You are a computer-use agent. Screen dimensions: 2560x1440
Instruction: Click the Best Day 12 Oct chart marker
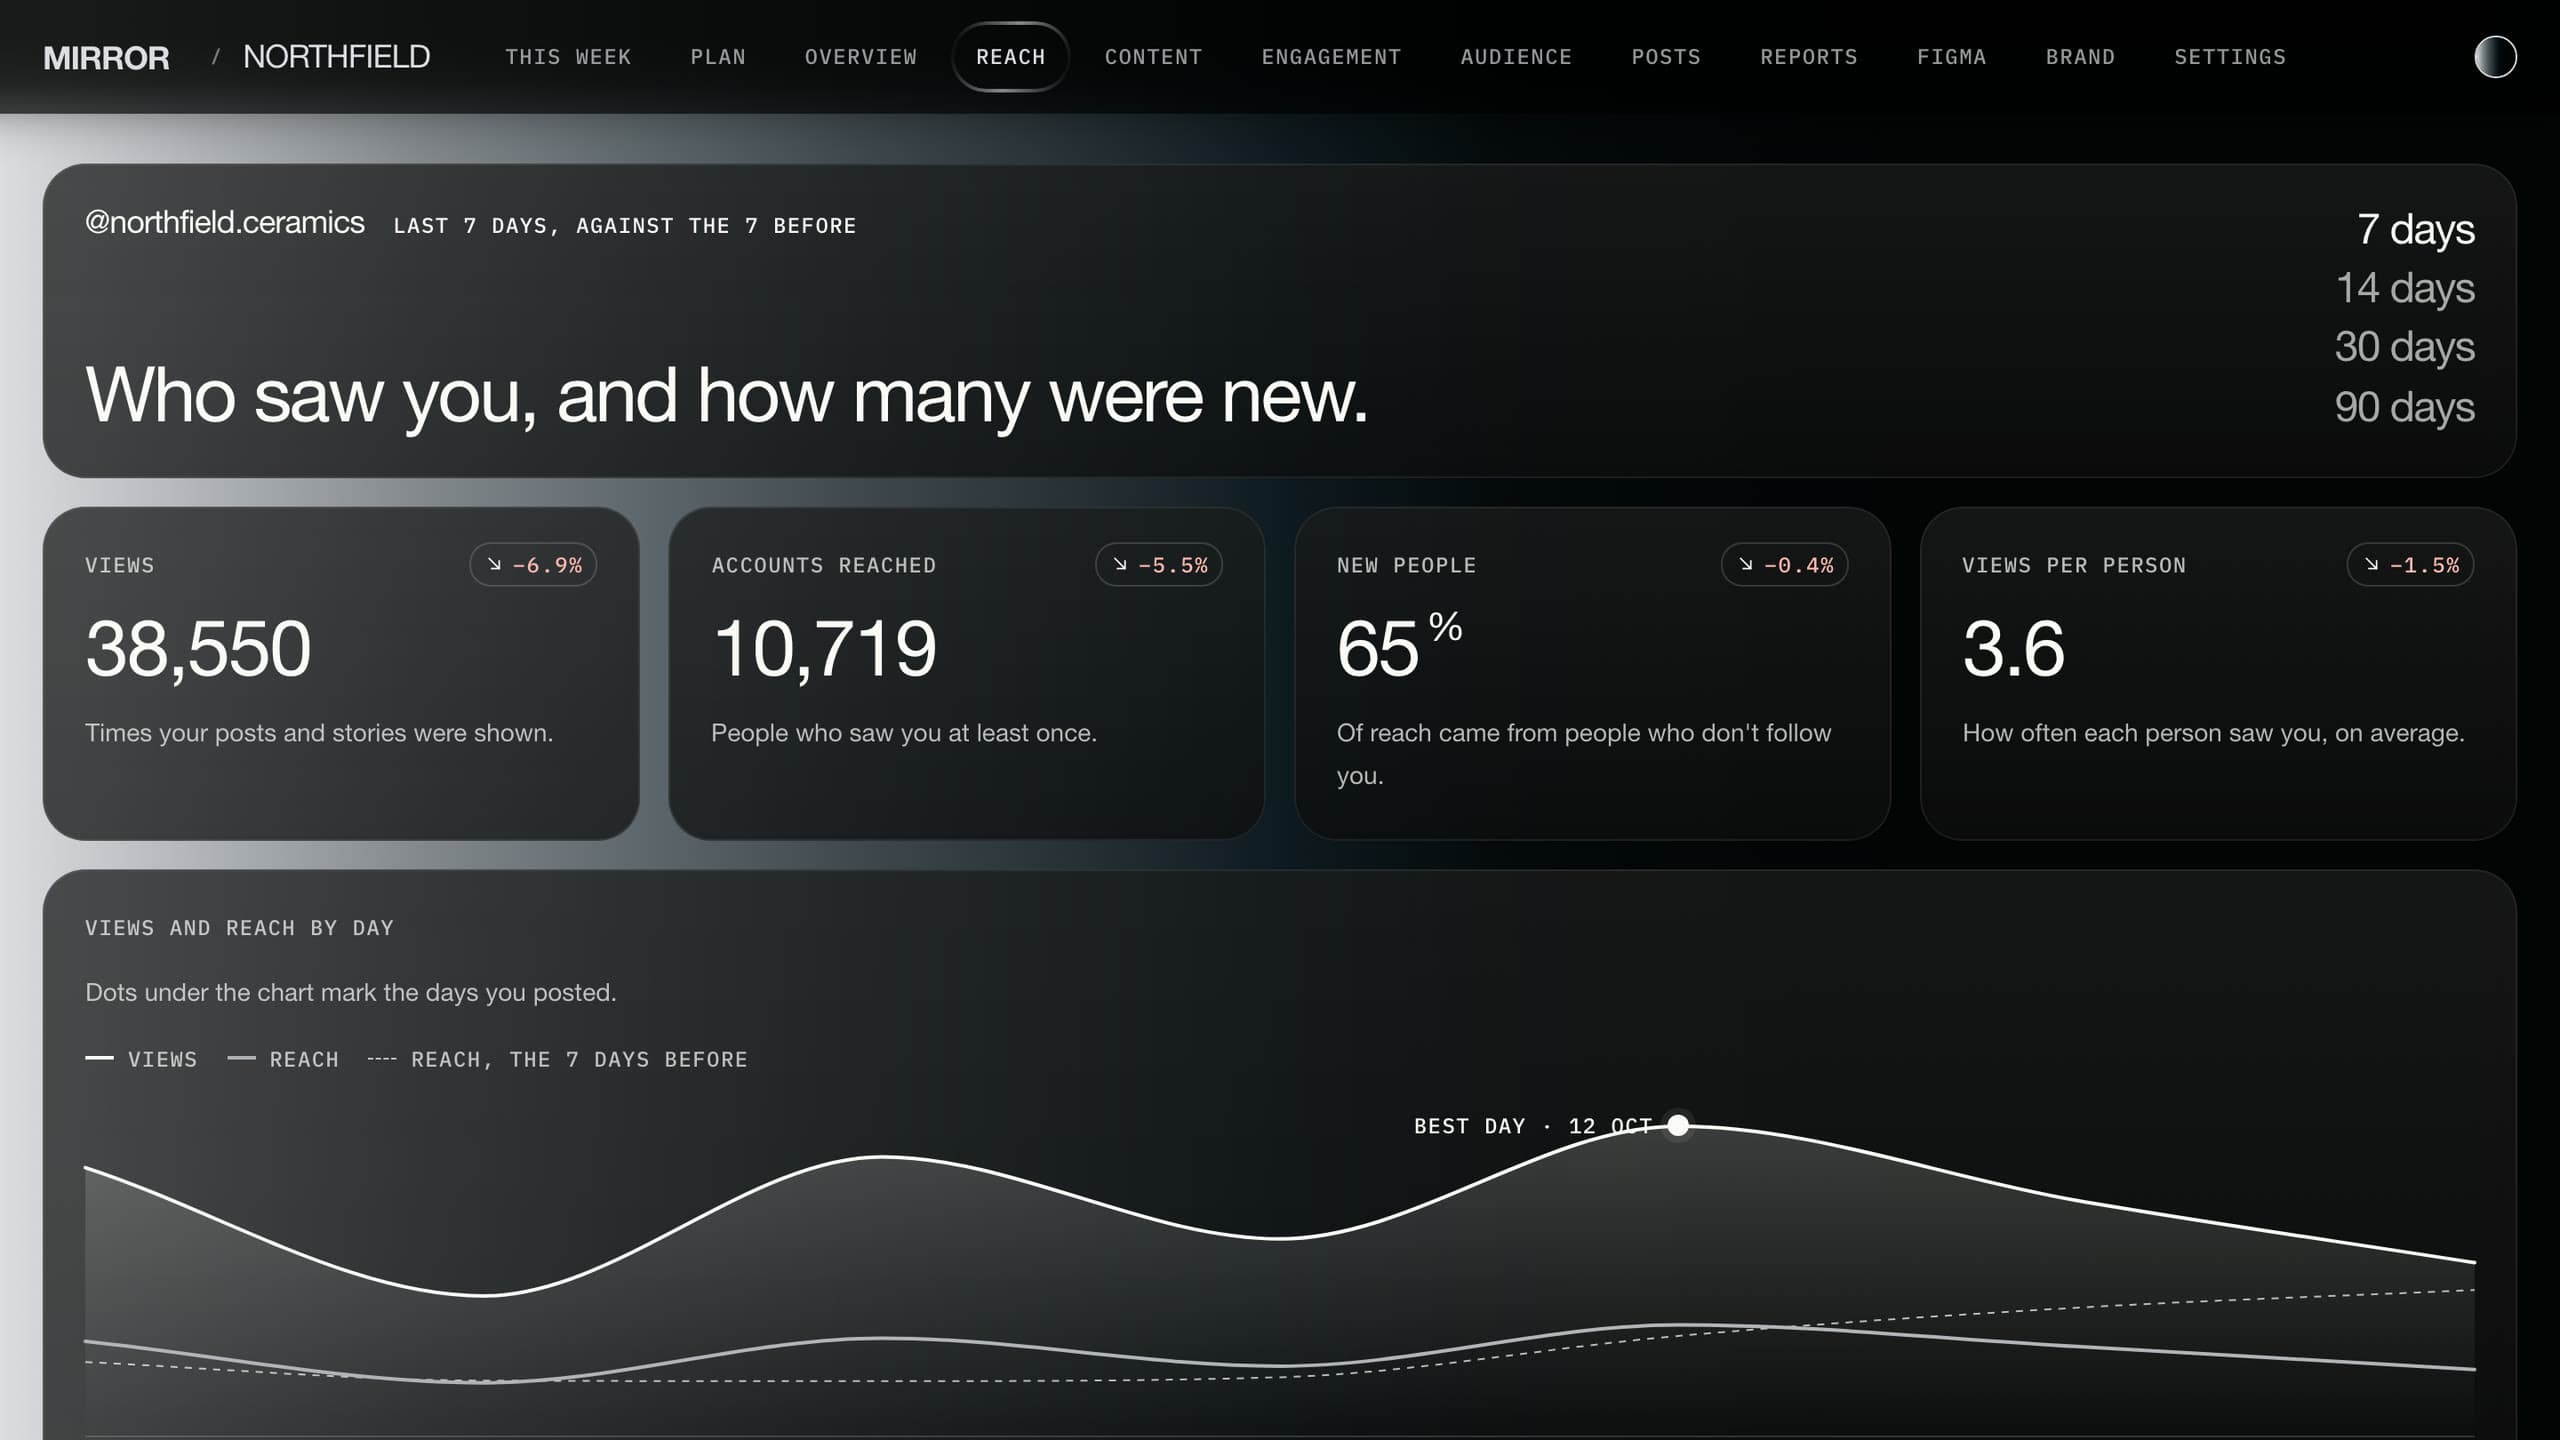pos(1678,1126)
